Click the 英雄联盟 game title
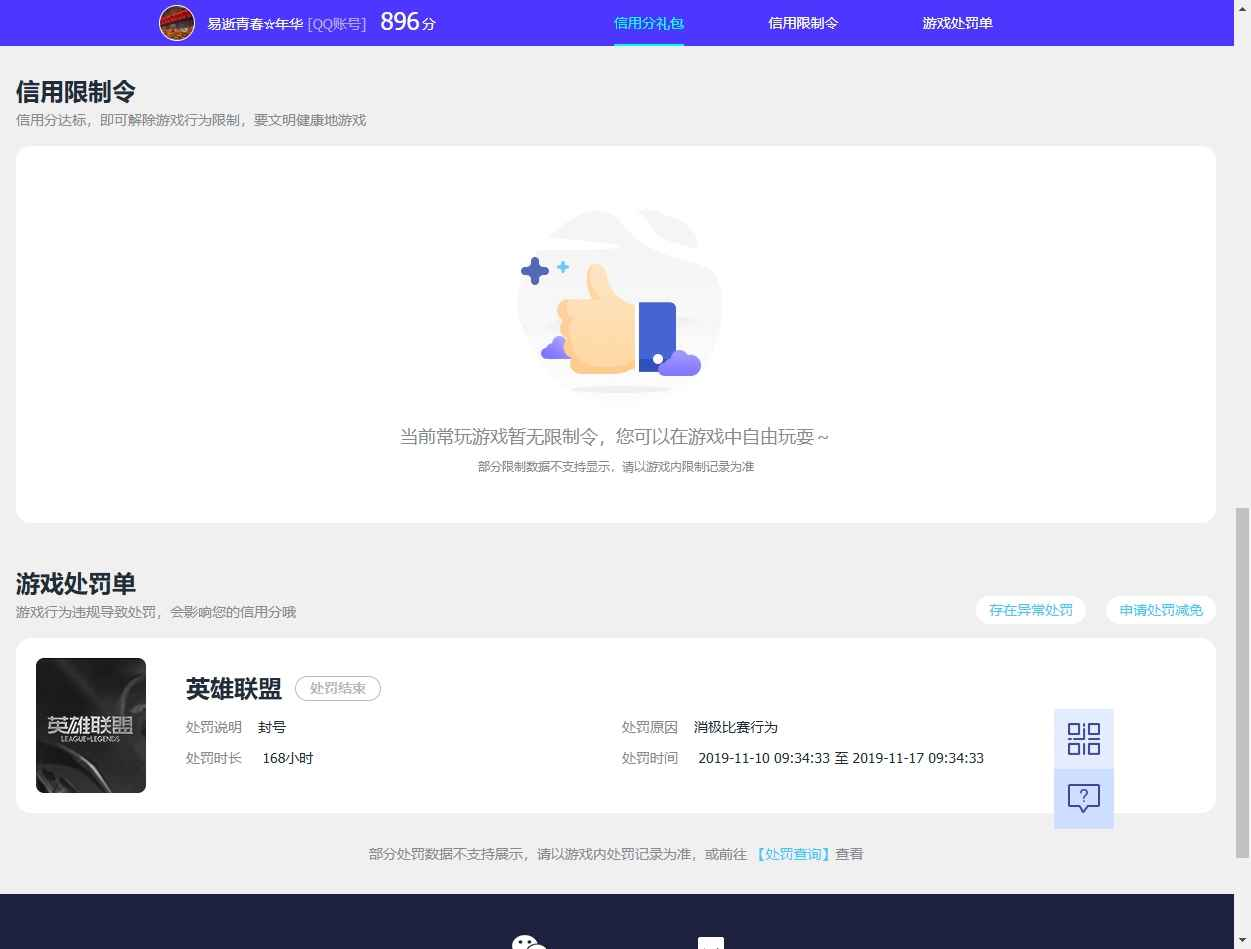1251x949 pixels. pos(234,689)
